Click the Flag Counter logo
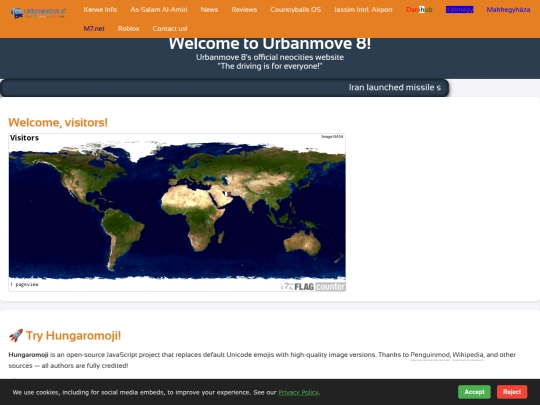 point(313,286)
